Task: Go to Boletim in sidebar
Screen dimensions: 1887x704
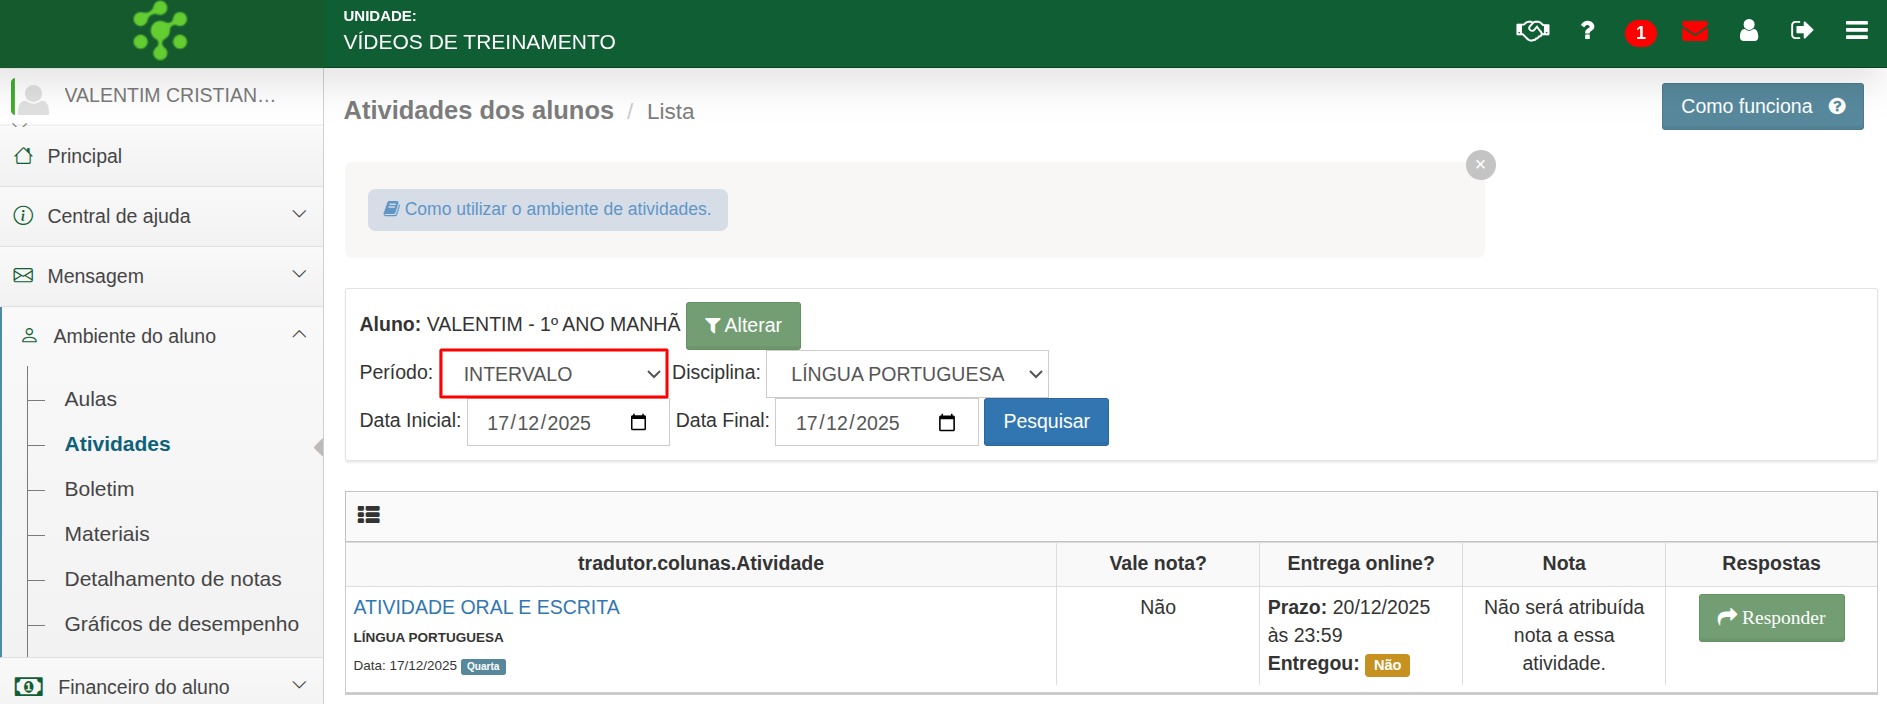Action: click(x=99, y=489)
